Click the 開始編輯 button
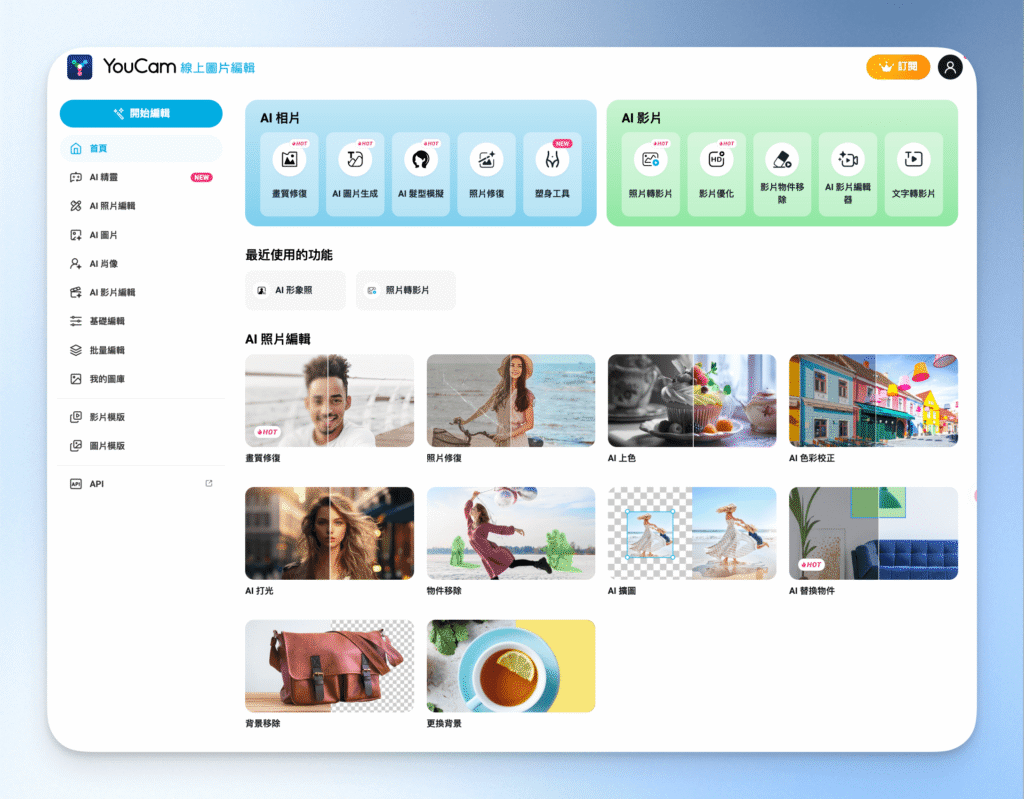This screenshot has height=799, width=1024. [x=141, y=113]
